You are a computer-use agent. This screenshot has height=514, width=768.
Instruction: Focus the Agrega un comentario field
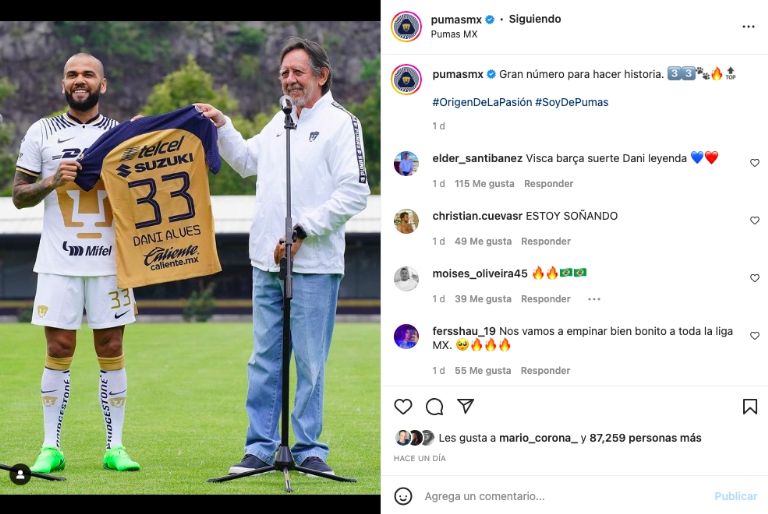click(x=563, y=496)
